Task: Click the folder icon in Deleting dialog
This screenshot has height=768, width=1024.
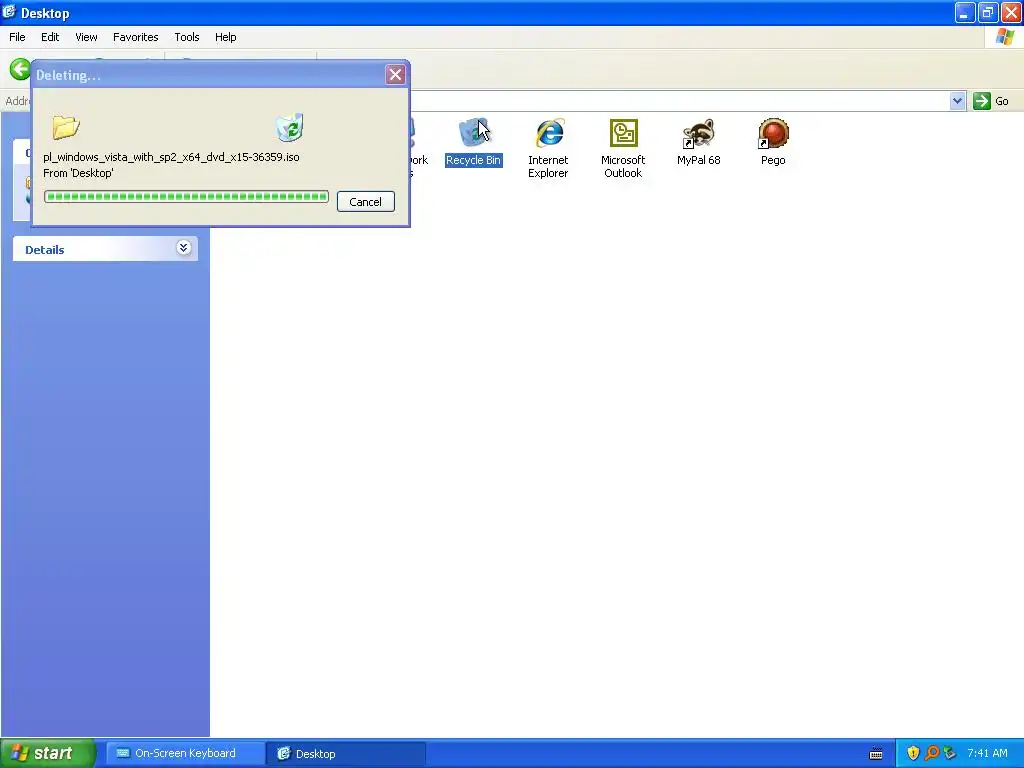Action: pos(65,127)
